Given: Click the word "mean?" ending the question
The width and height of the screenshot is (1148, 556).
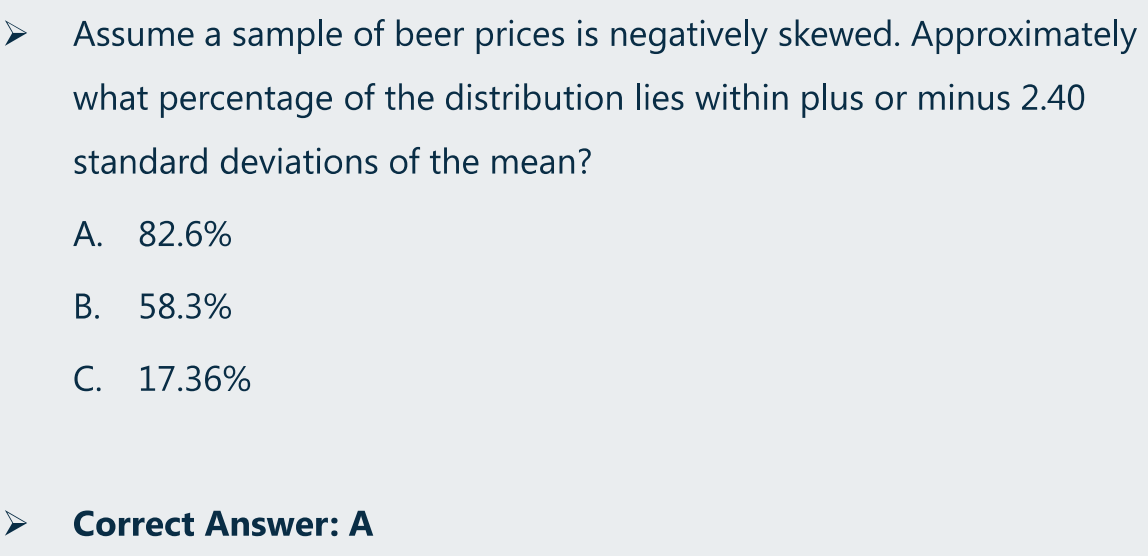Looking at the screenshot, I should point(540,161).
